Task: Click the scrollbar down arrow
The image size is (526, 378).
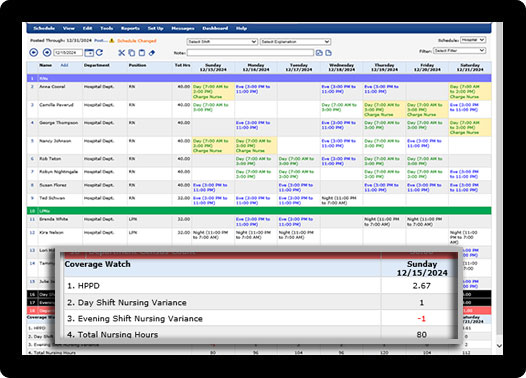Action: tap(499, 345)
